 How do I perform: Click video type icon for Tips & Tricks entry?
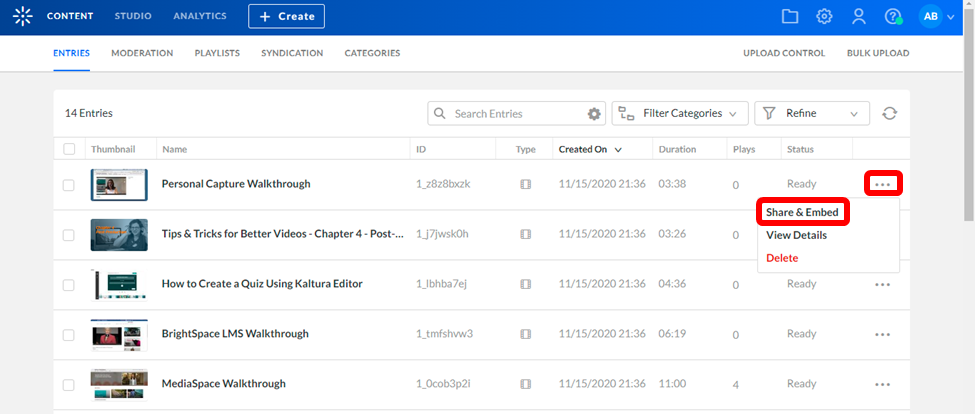pos(525,234)
